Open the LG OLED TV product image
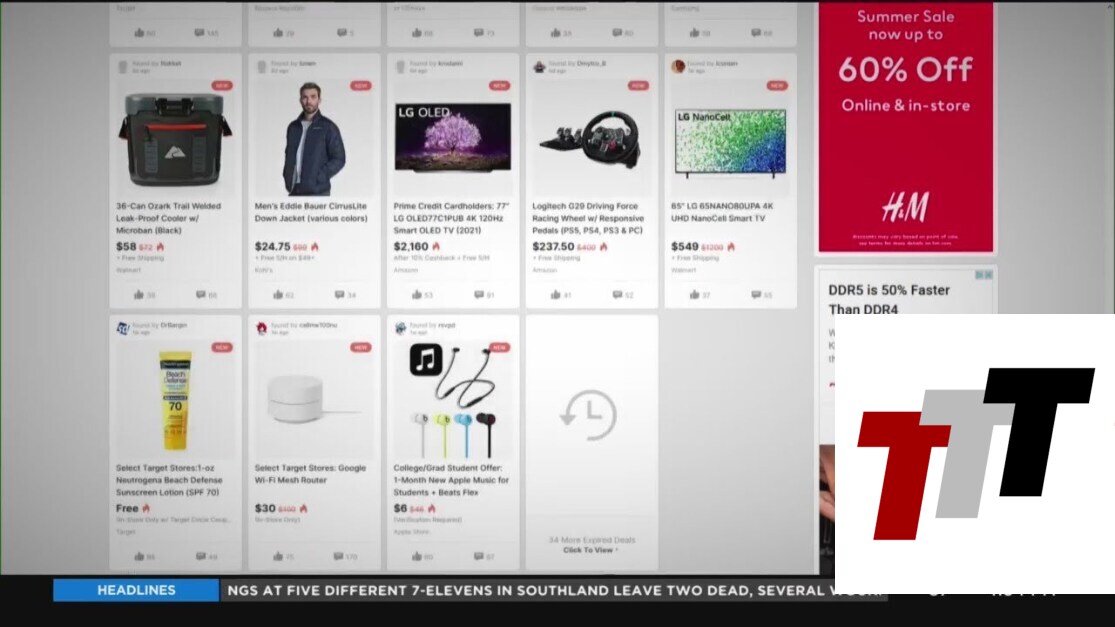The width and height of the screenshot is (1115, 627). coord(452,136)
